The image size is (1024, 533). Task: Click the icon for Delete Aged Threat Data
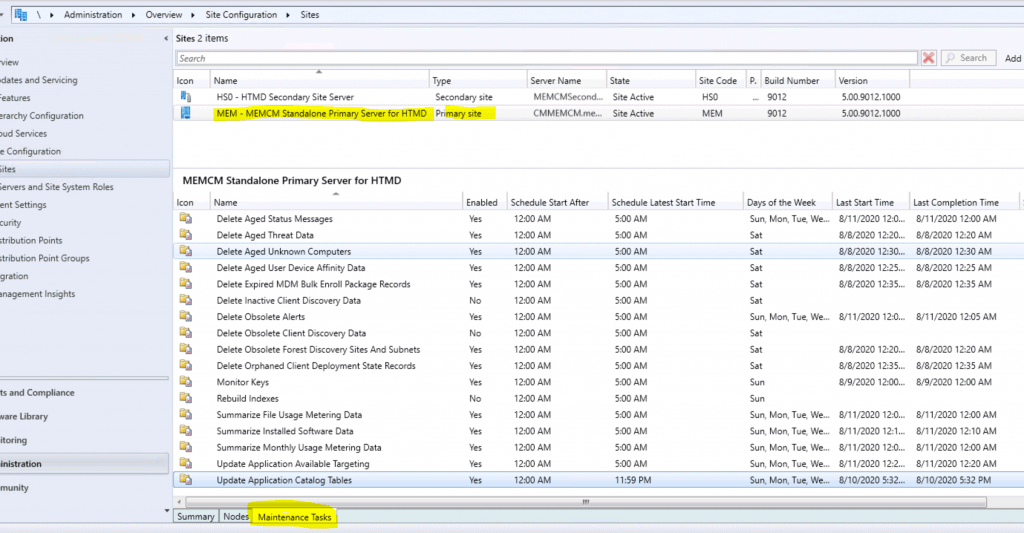[x=185, y=234]
